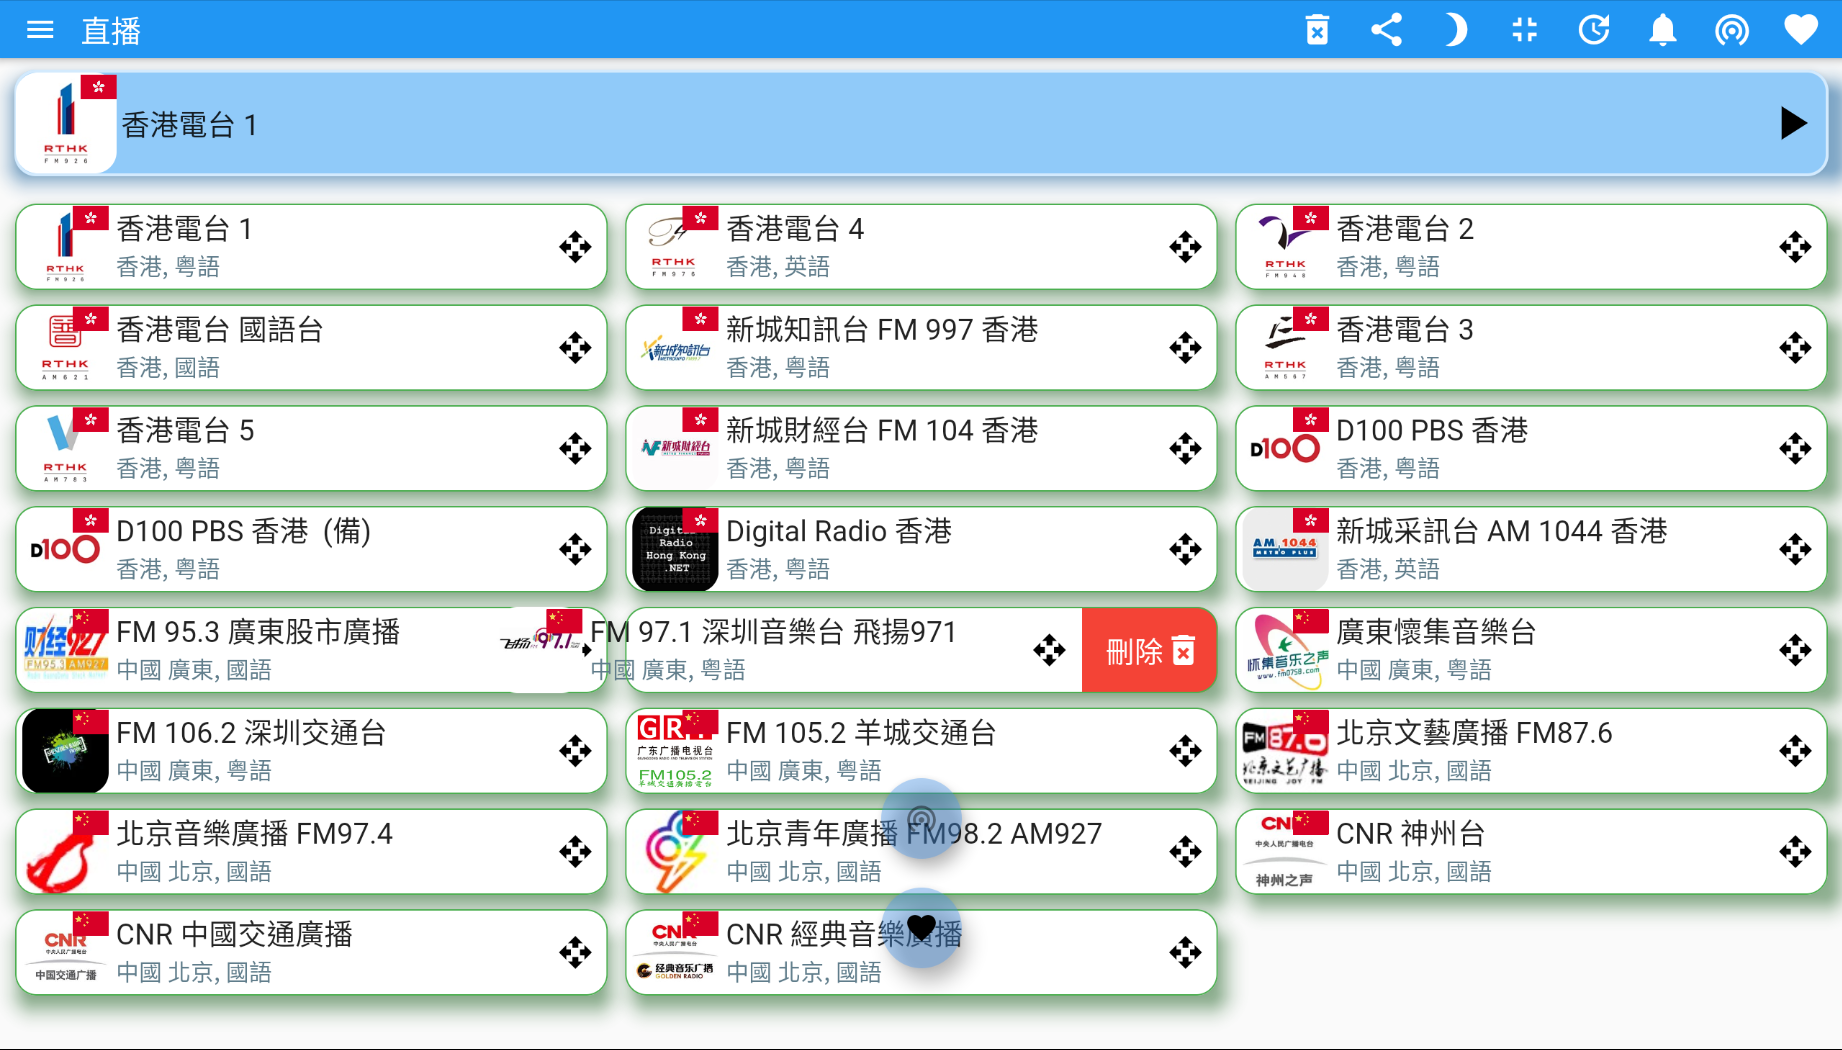1842x1050 pixels.
Task: Select station 香港電台 2
Action: 1531,247
